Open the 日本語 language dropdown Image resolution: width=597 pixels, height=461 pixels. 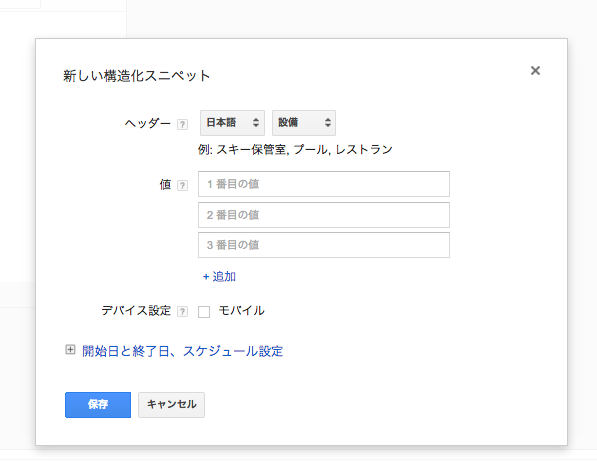(x=232, y=123)
